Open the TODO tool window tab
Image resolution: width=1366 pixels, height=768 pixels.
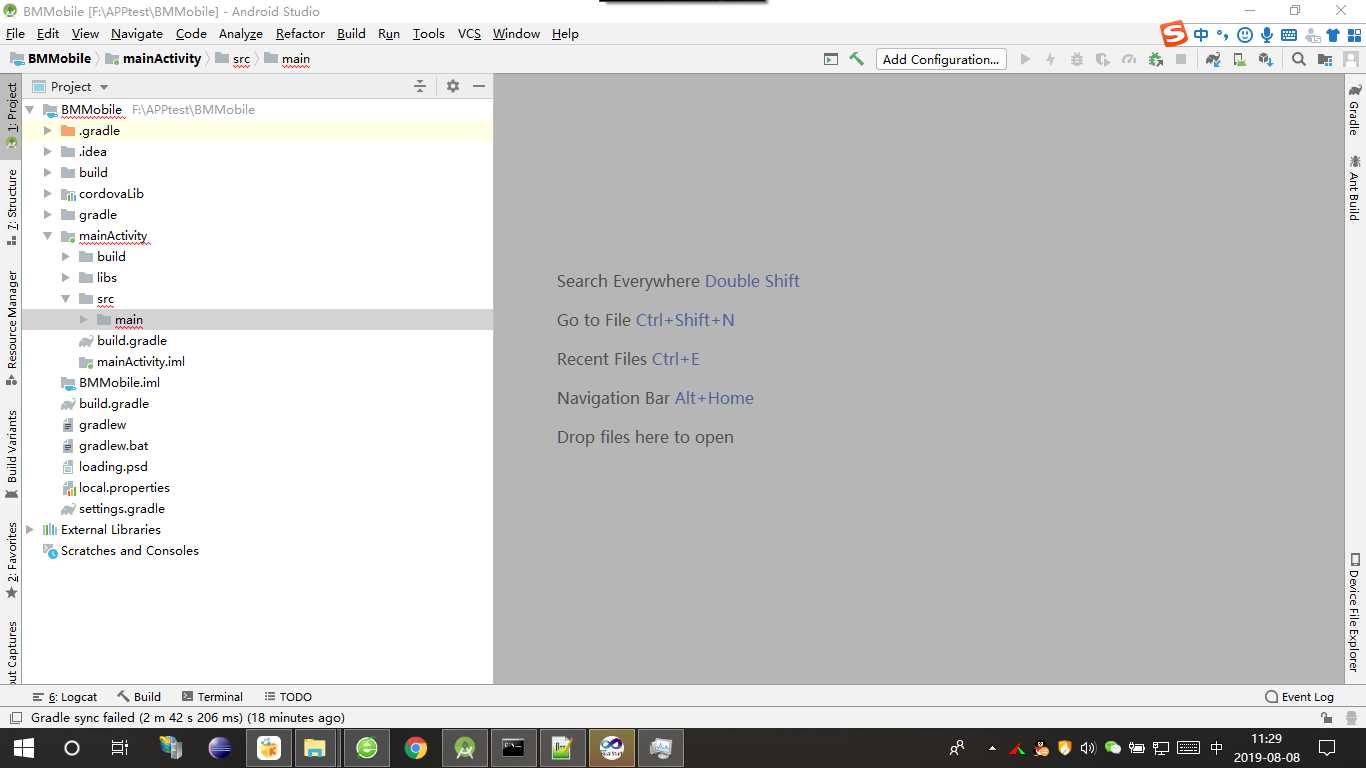[288, 697]
